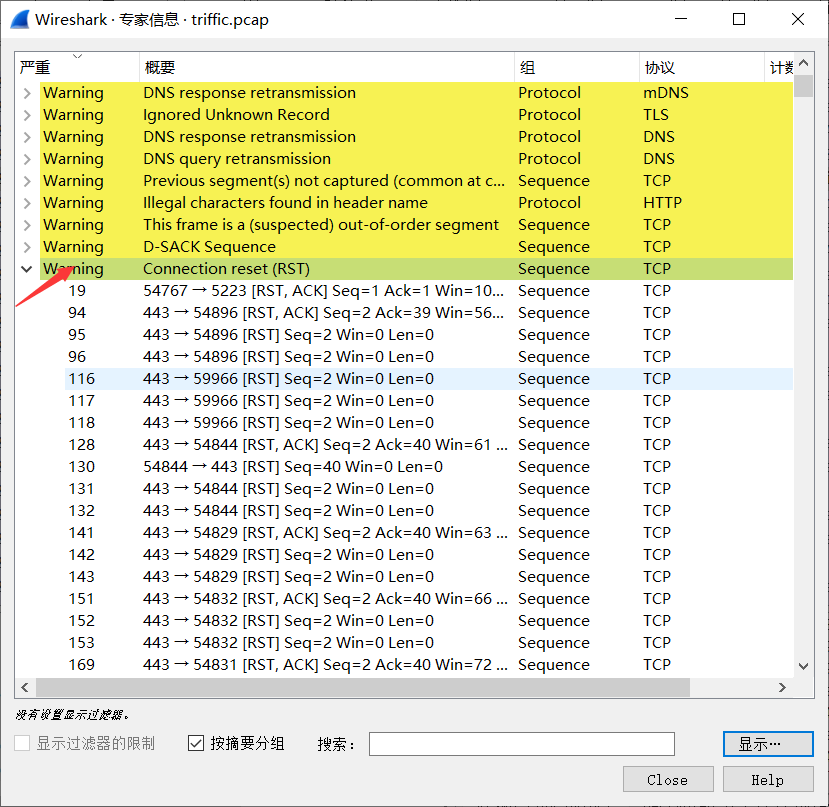Select packet 153 row
This screenshot has width=829, height=807.
[429, 643]
